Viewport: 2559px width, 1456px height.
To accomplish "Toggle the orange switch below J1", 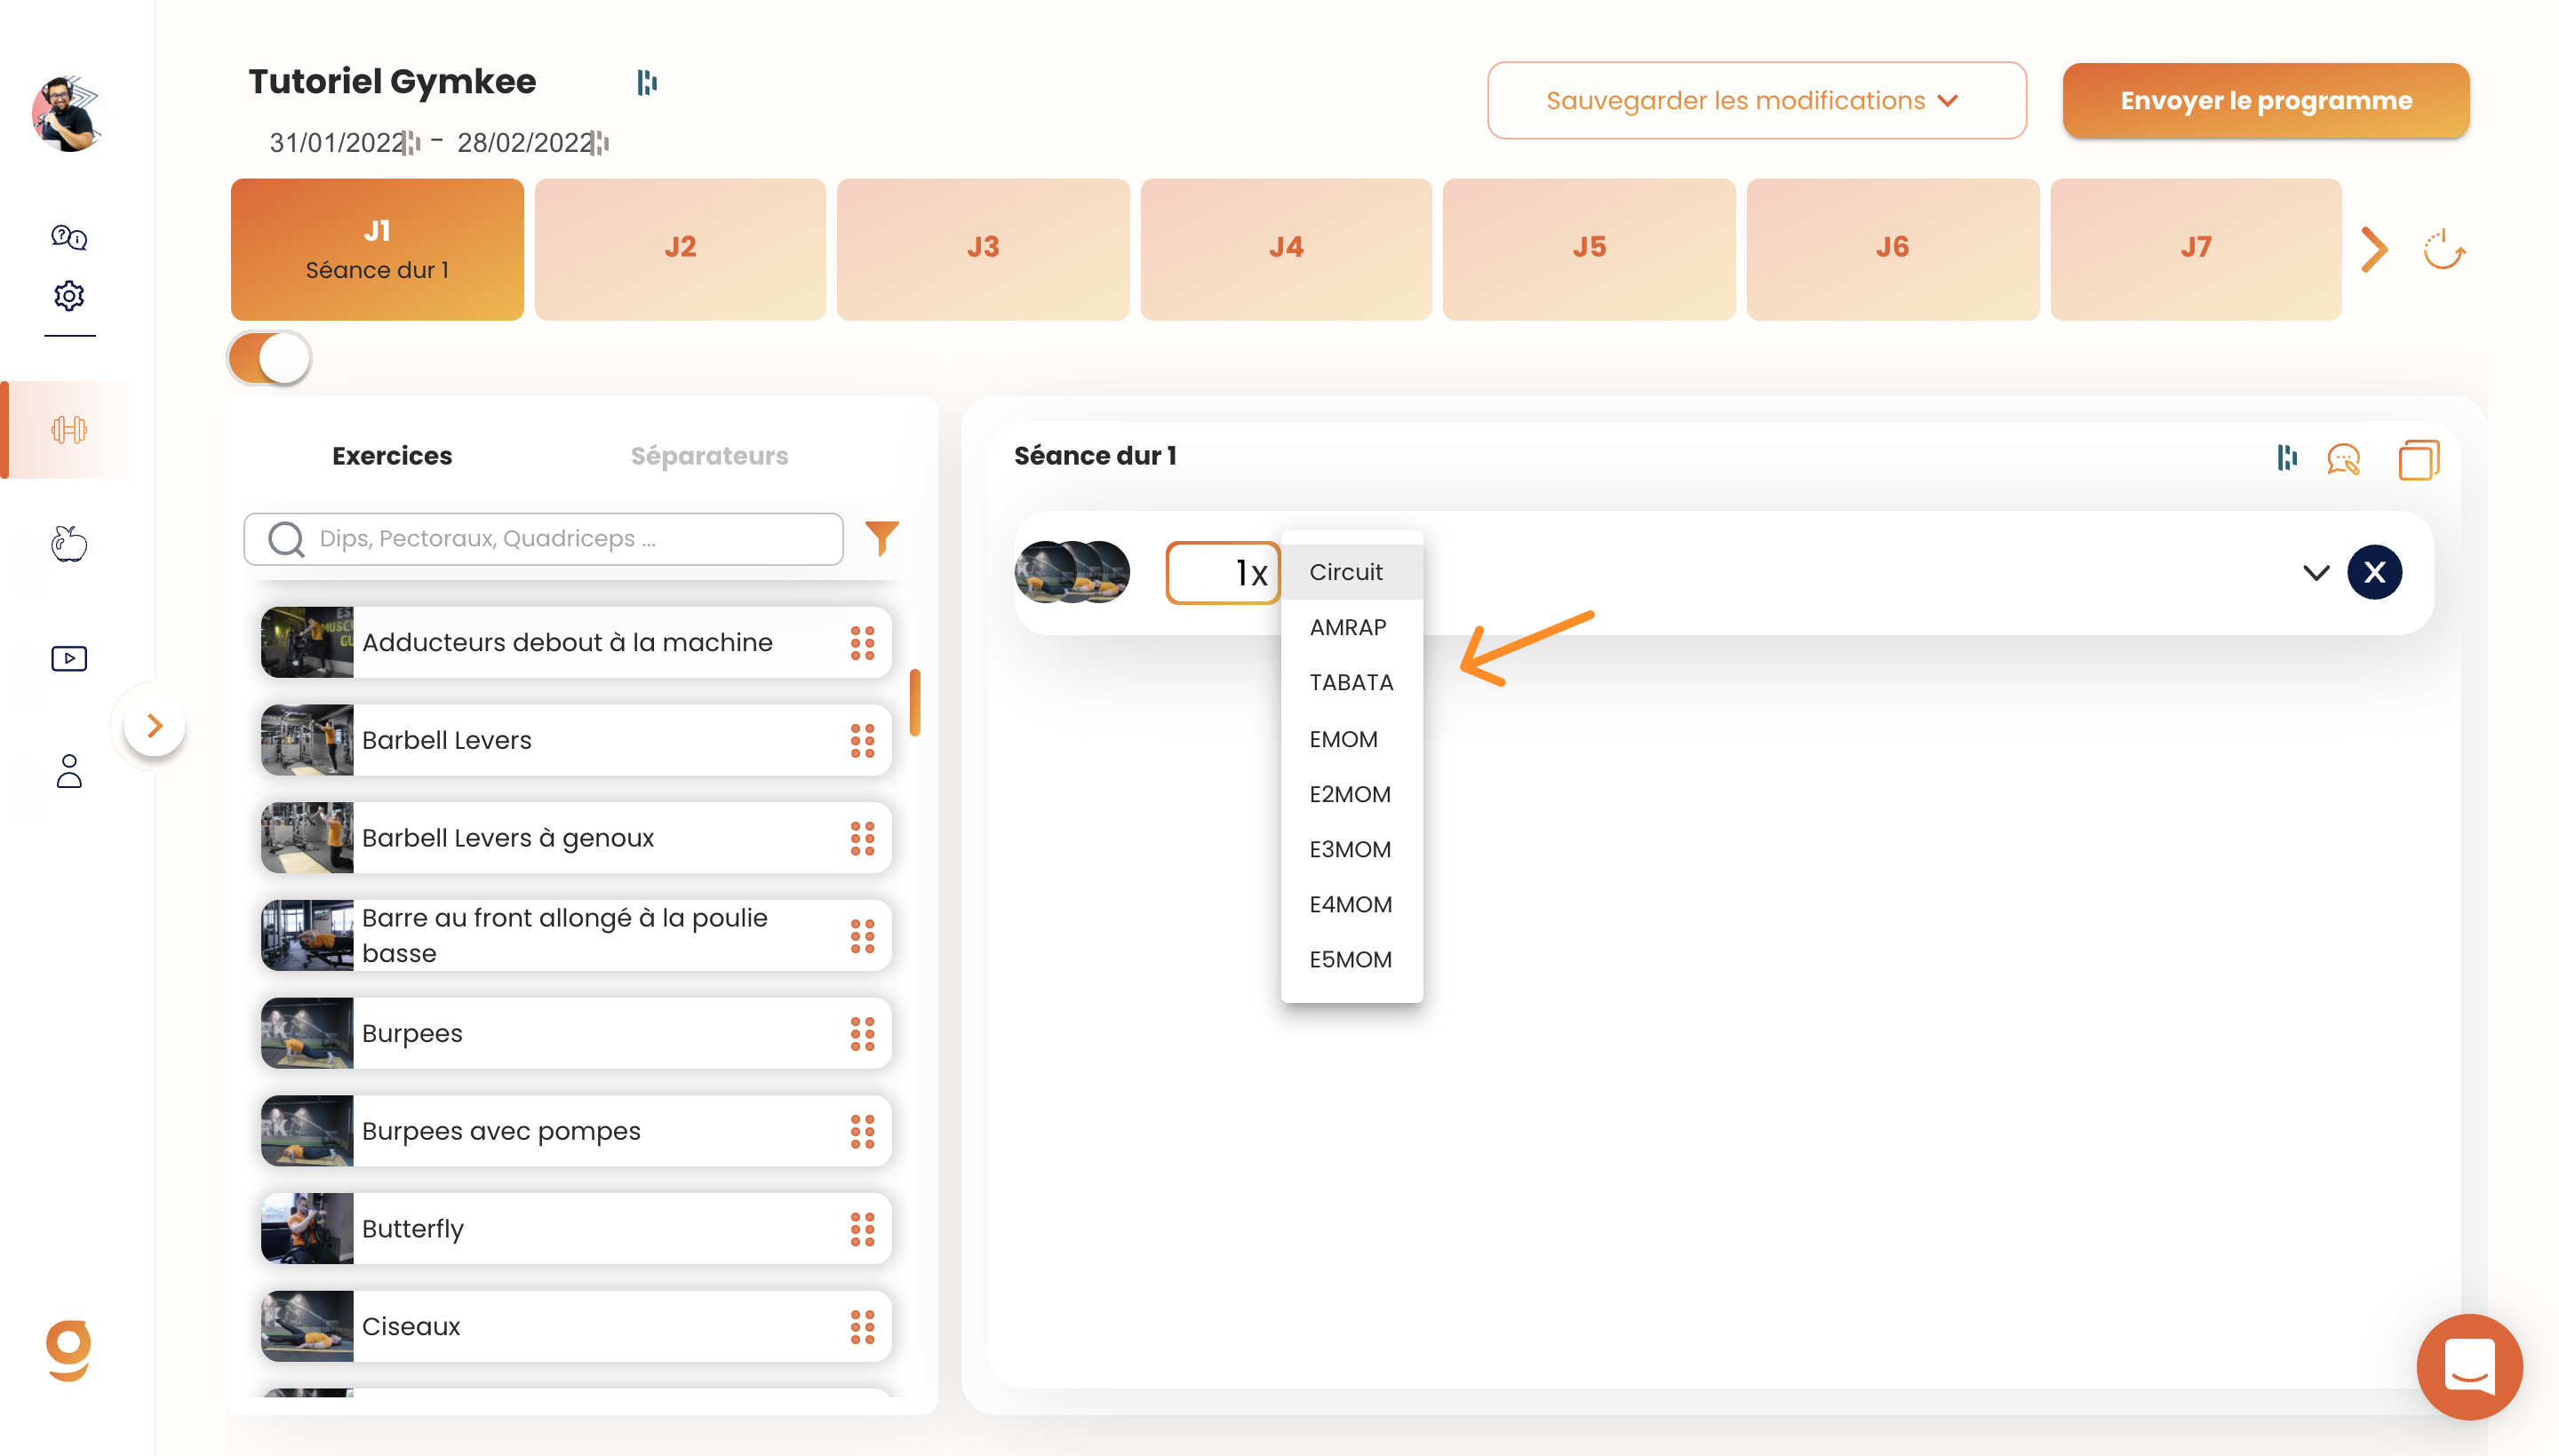I will pyautogui.click(x=269, y=358).
